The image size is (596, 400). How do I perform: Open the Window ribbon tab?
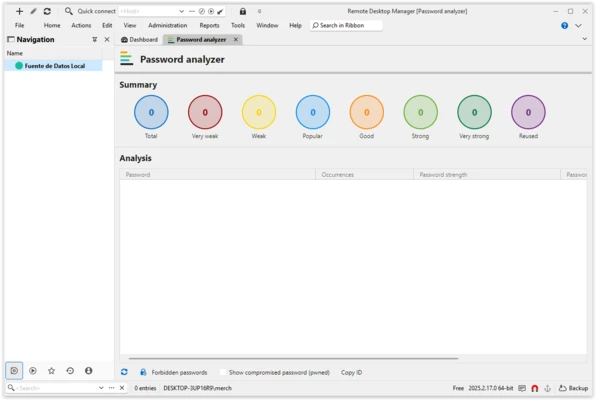[x=267, y=25]
